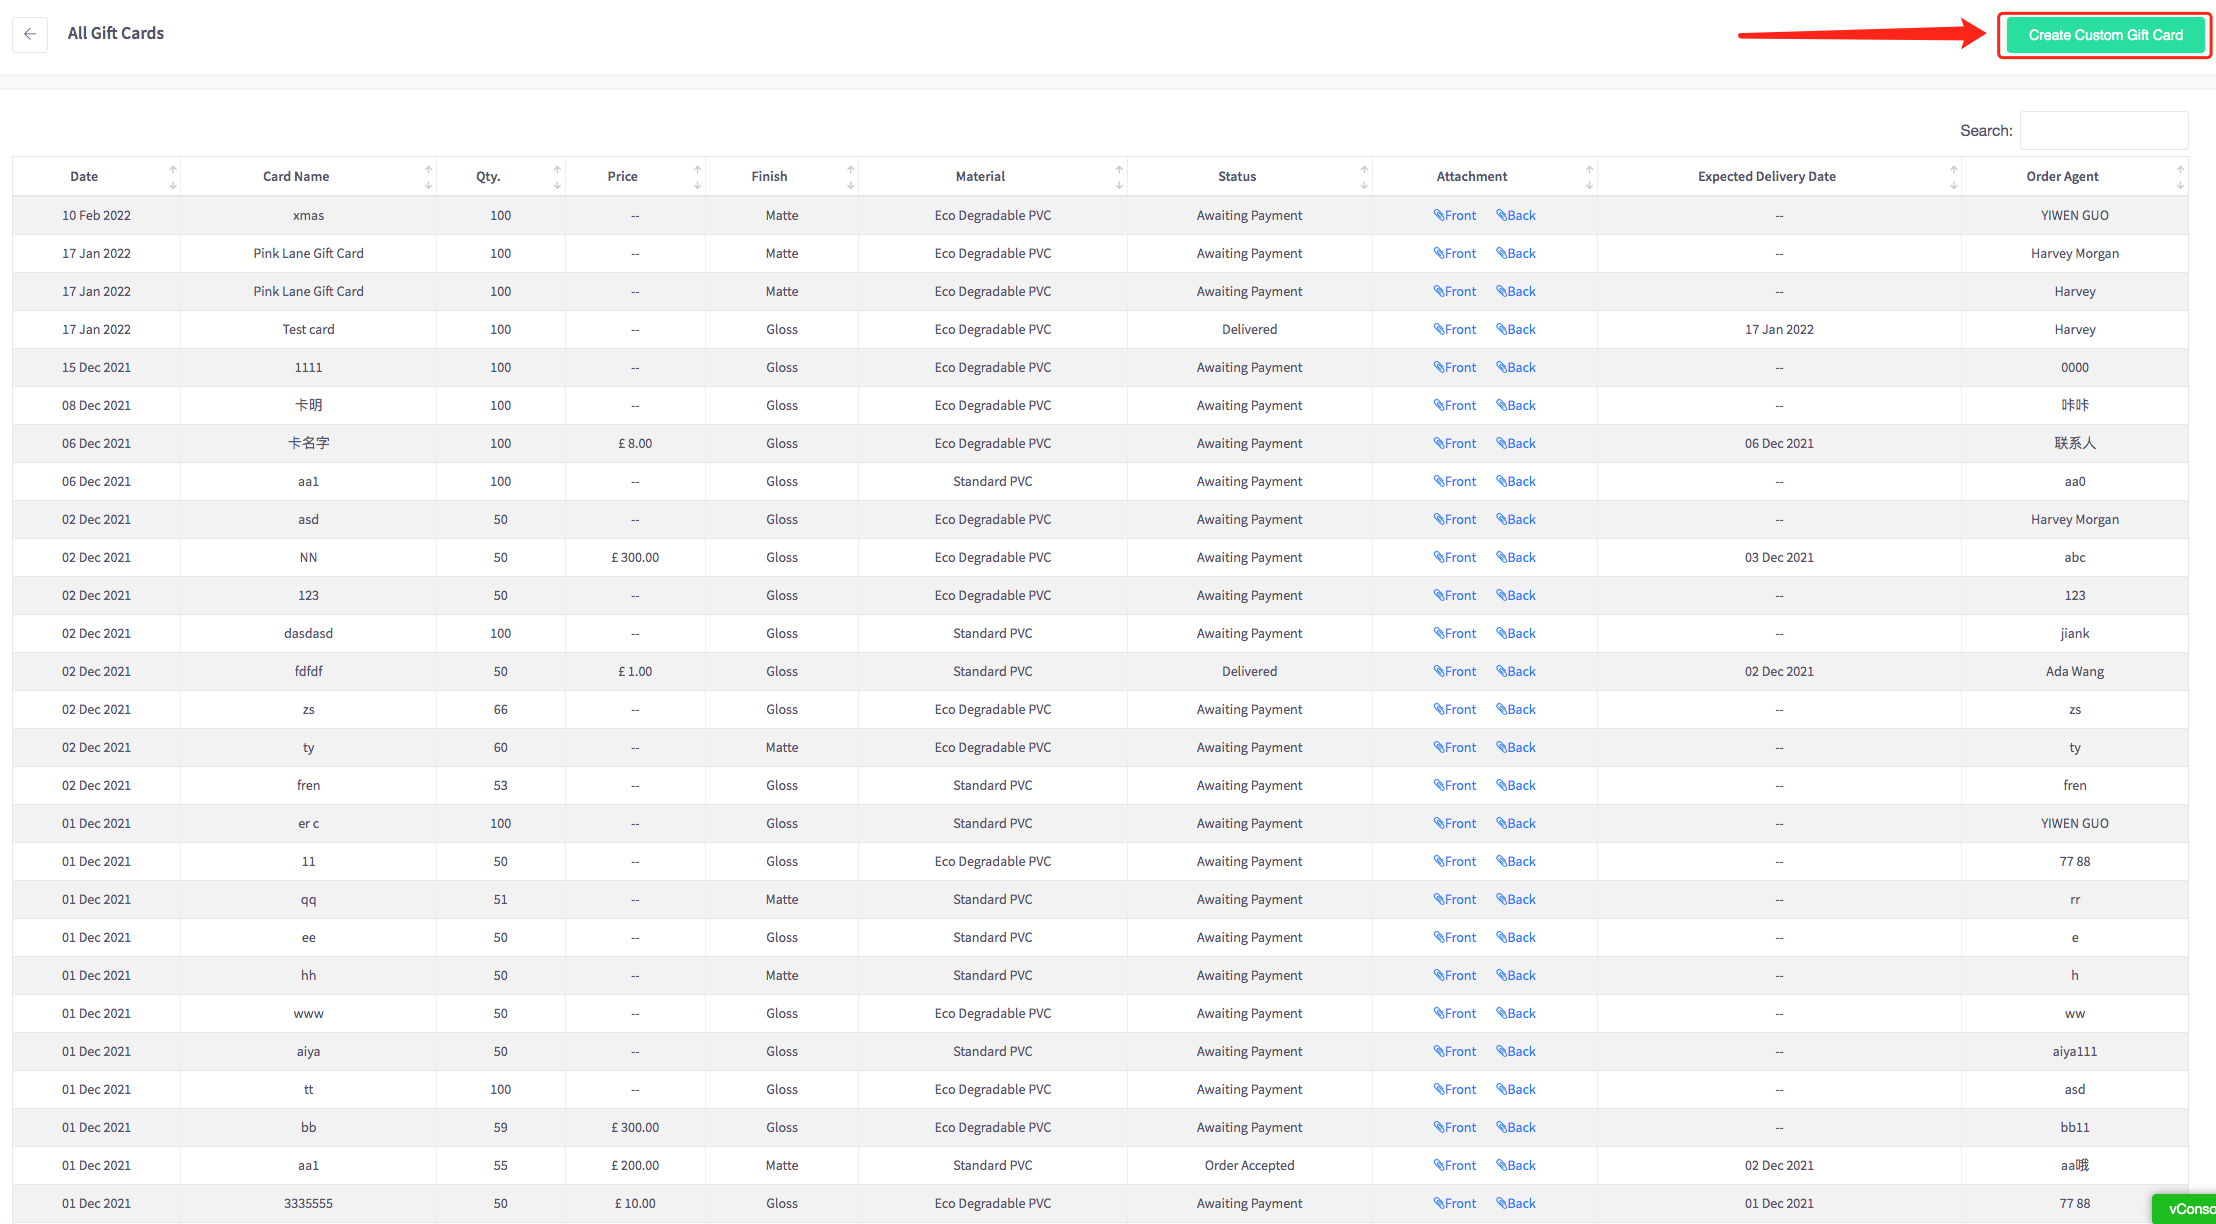The width and height of the screenshot is (2216, 1224).
Task: Click the dasdasd card name cell
Action: click(309, 634)
